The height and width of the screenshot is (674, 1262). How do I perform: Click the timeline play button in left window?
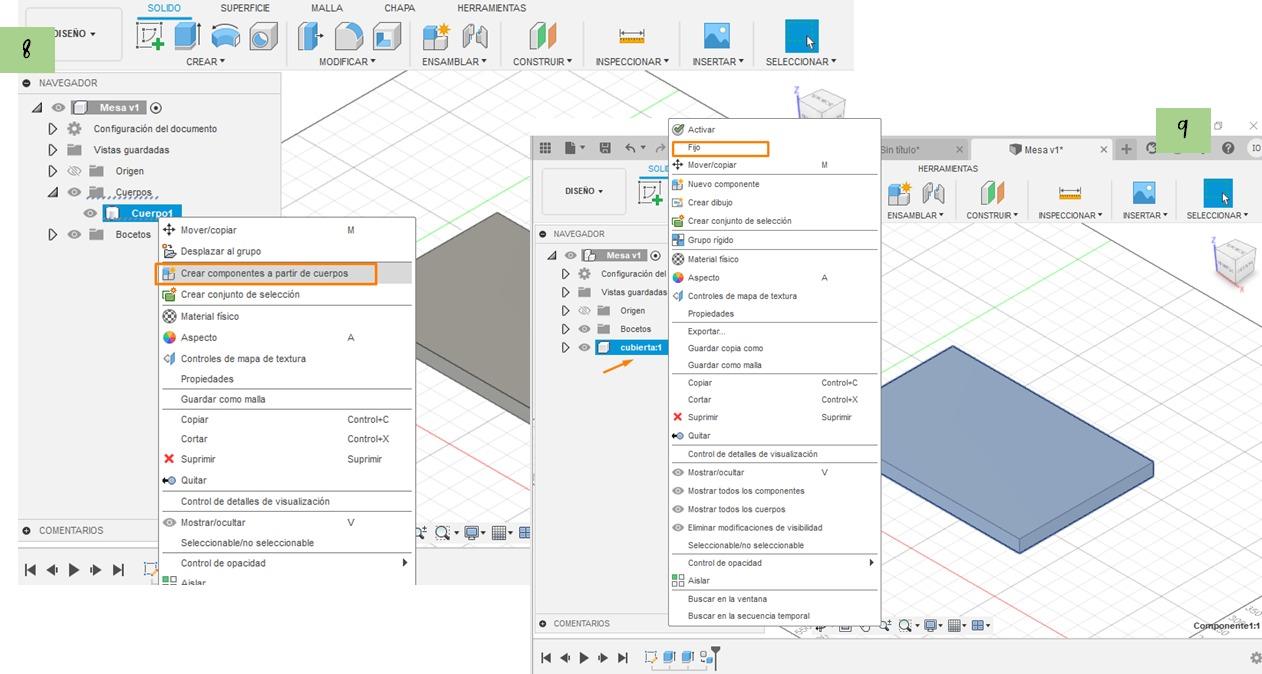74,570
